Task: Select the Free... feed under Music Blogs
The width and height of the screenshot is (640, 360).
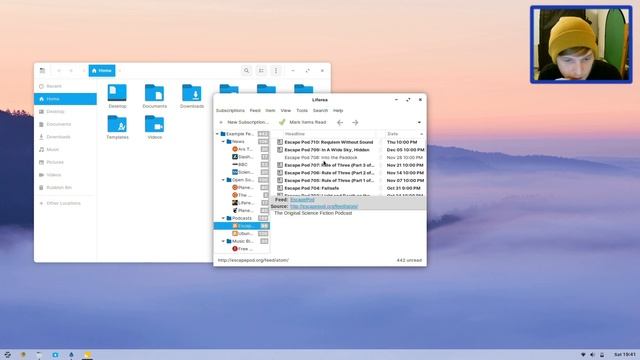Action: (x=242, y=249)
